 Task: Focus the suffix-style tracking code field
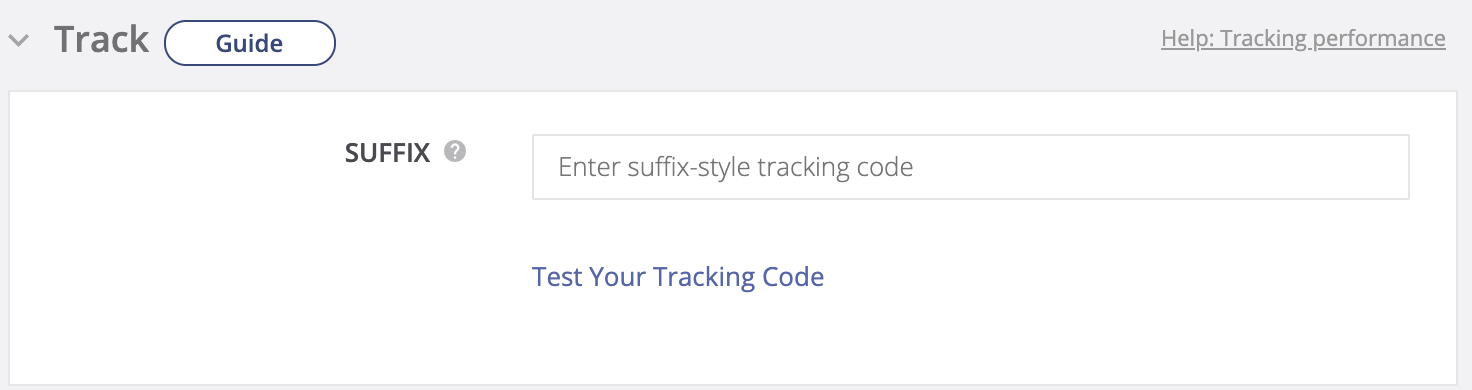(970, 167)
